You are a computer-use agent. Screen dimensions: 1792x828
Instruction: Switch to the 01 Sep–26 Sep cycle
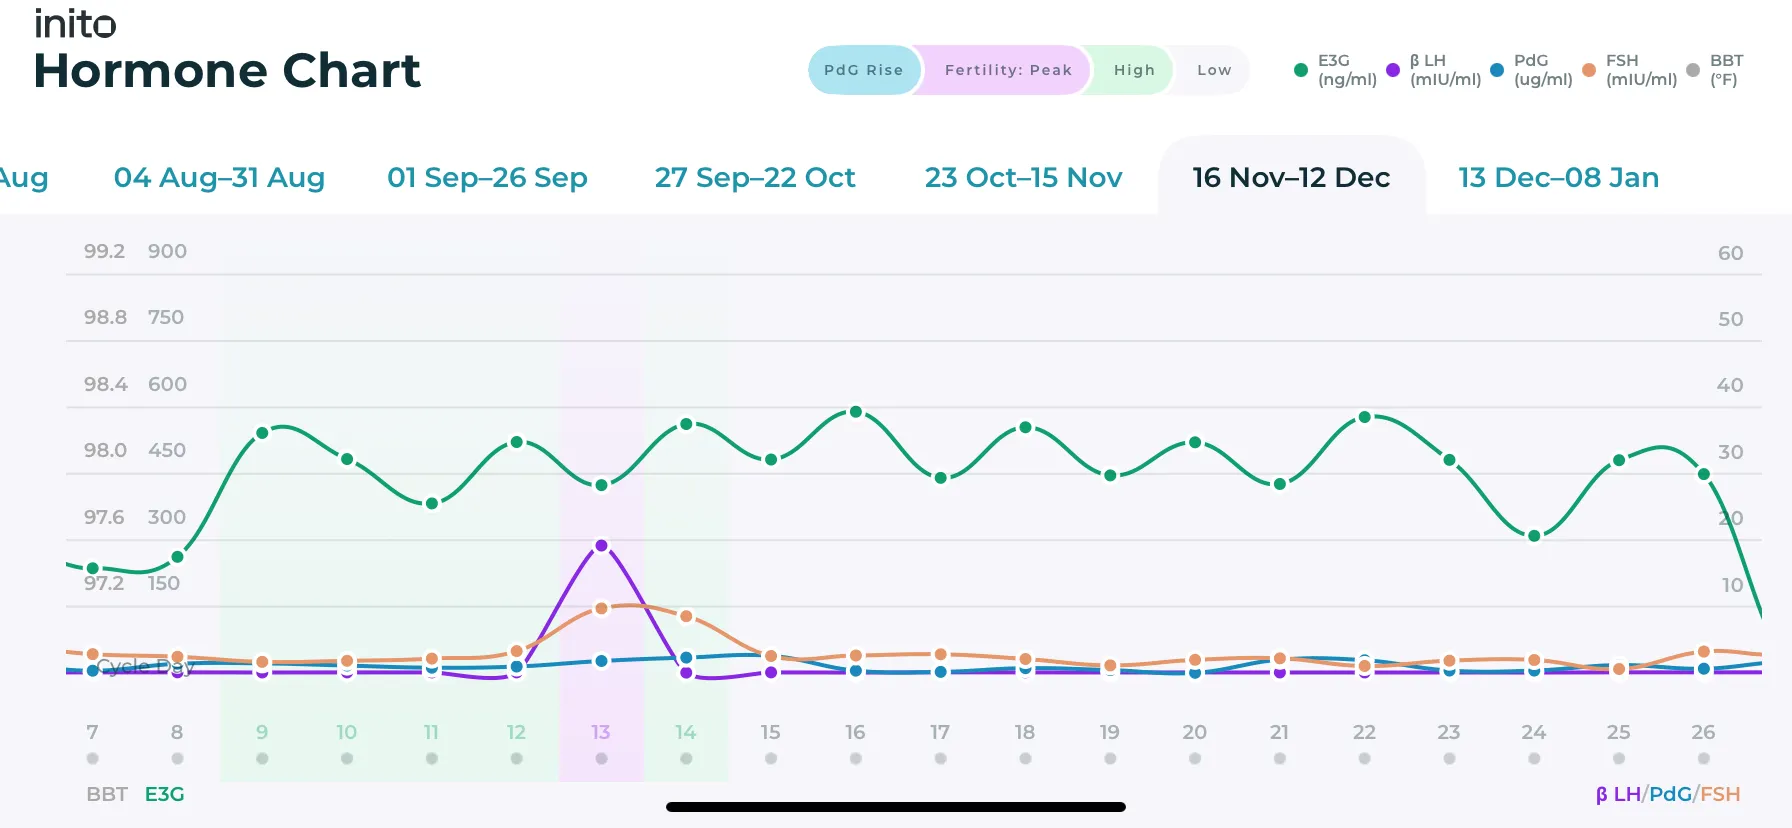[x=487, y=177]
